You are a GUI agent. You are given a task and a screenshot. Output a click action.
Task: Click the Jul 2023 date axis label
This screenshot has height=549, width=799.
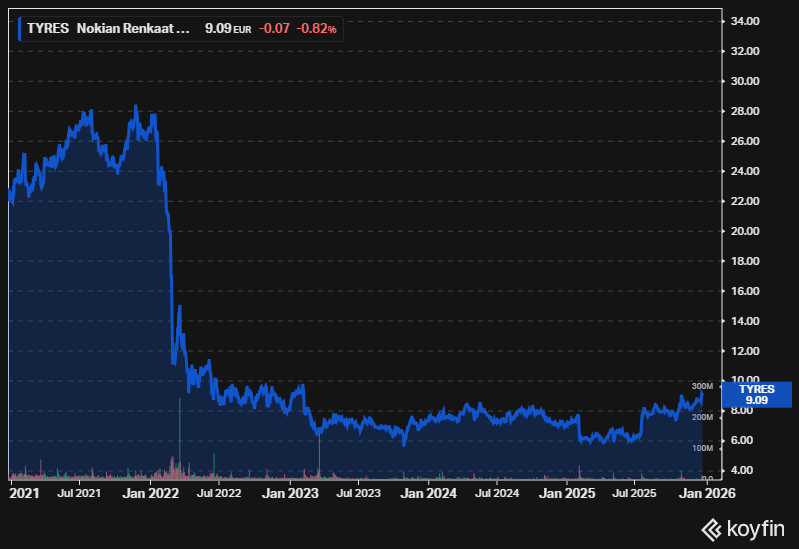(x=359, y=492)
